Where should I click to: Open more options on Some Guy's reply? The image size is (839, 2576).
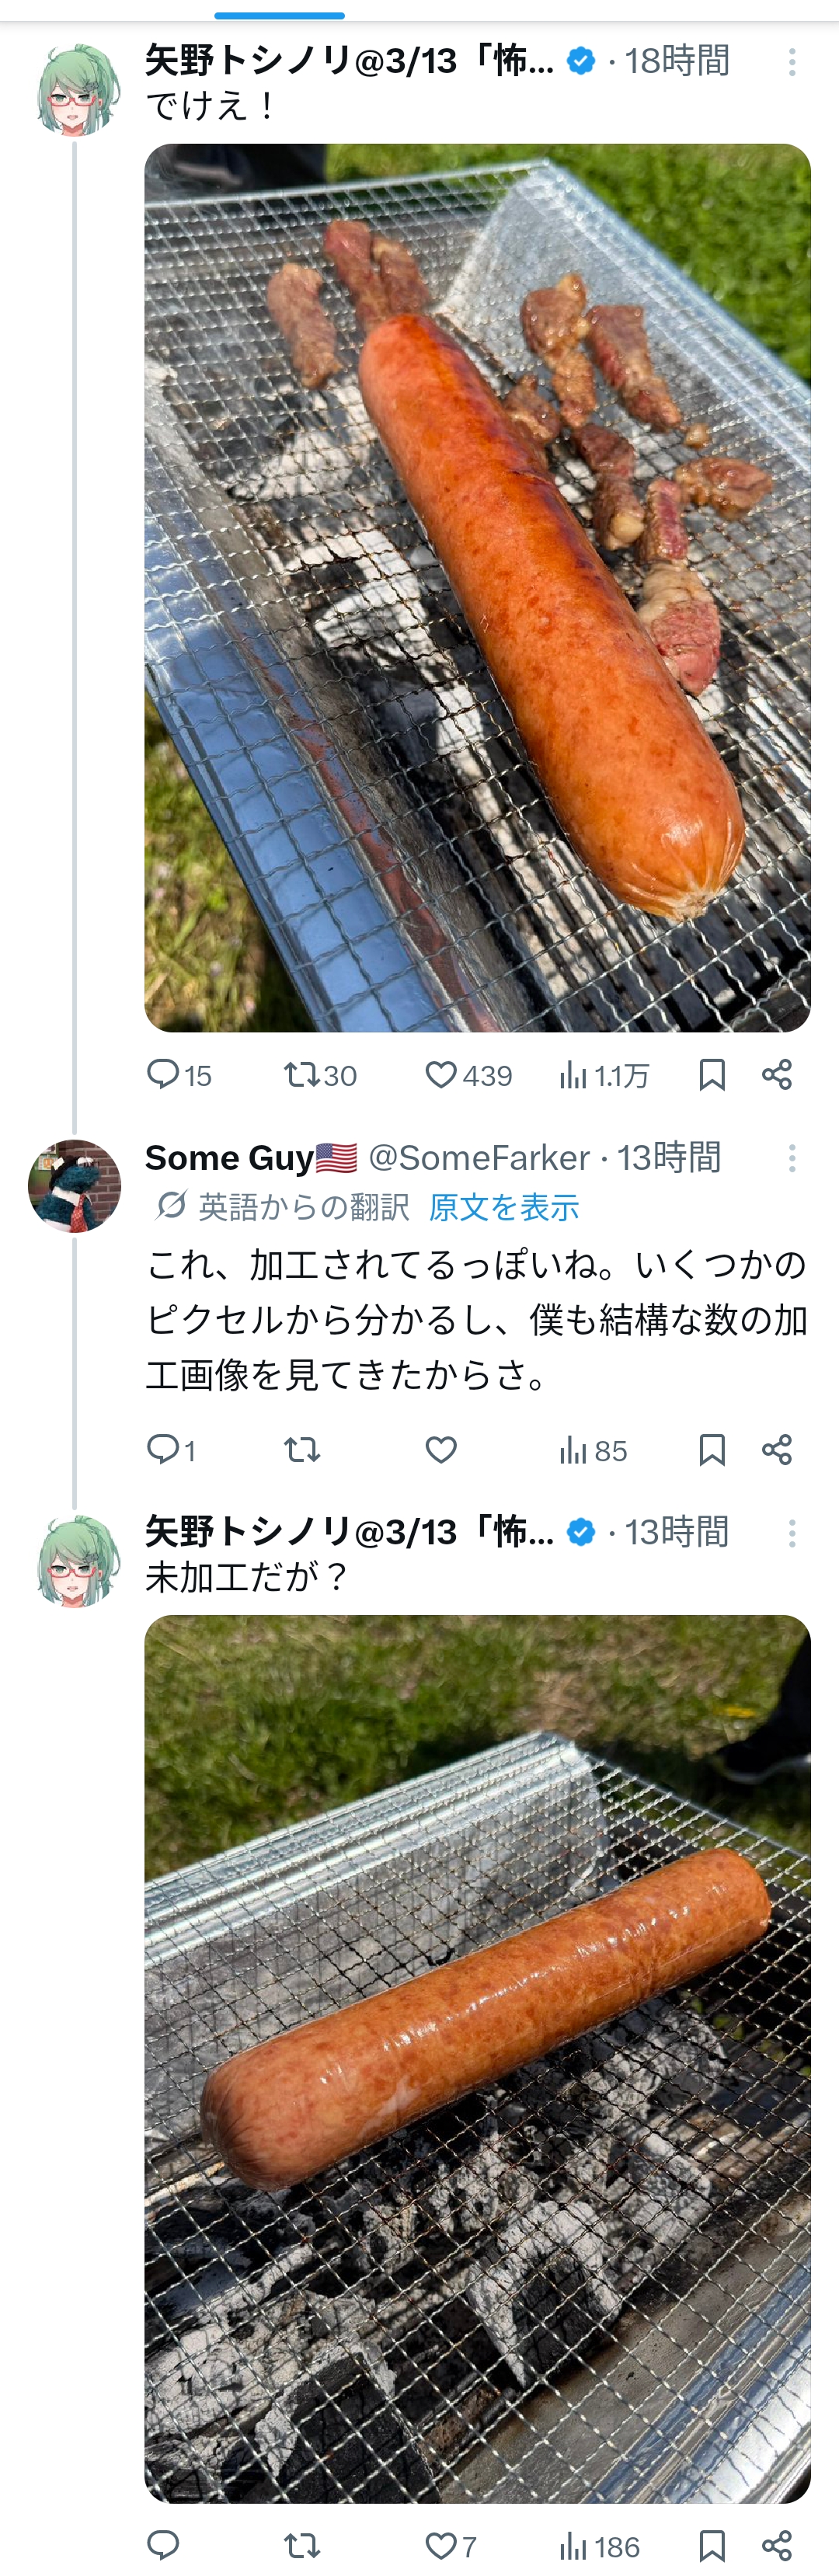tap(792, 1158)
